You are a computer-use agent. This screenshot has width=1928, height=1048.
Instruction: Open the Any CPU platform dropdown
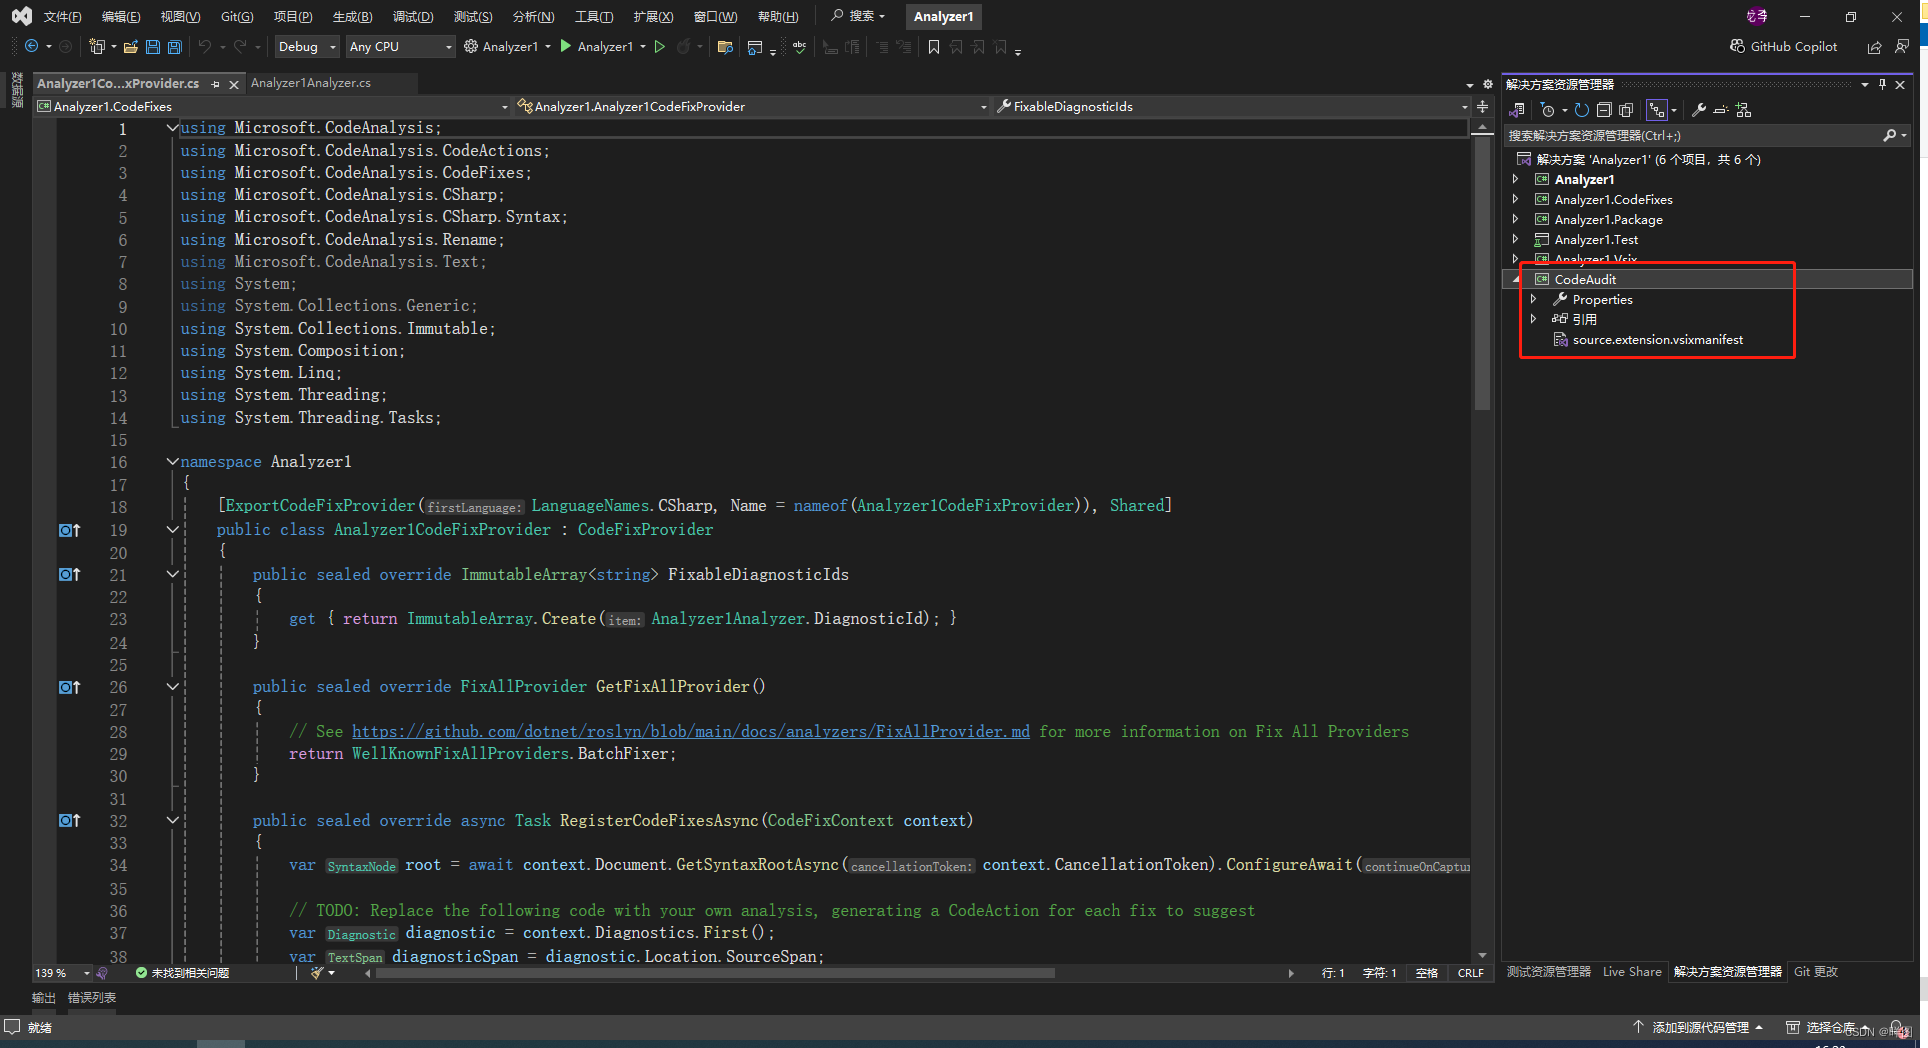[400, 46]
